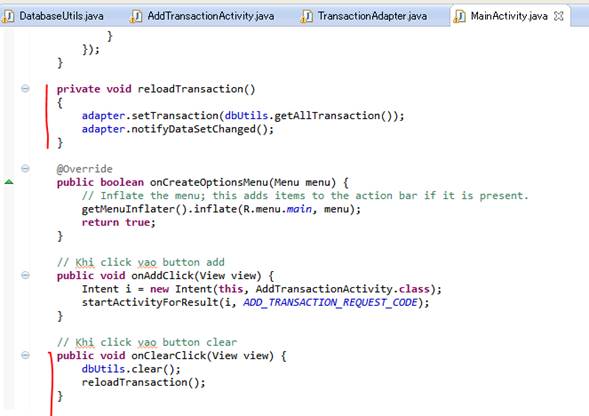Click the green override indicator triangle in gutter
Screen dimensions: 589x416
[x=9, y=182]
